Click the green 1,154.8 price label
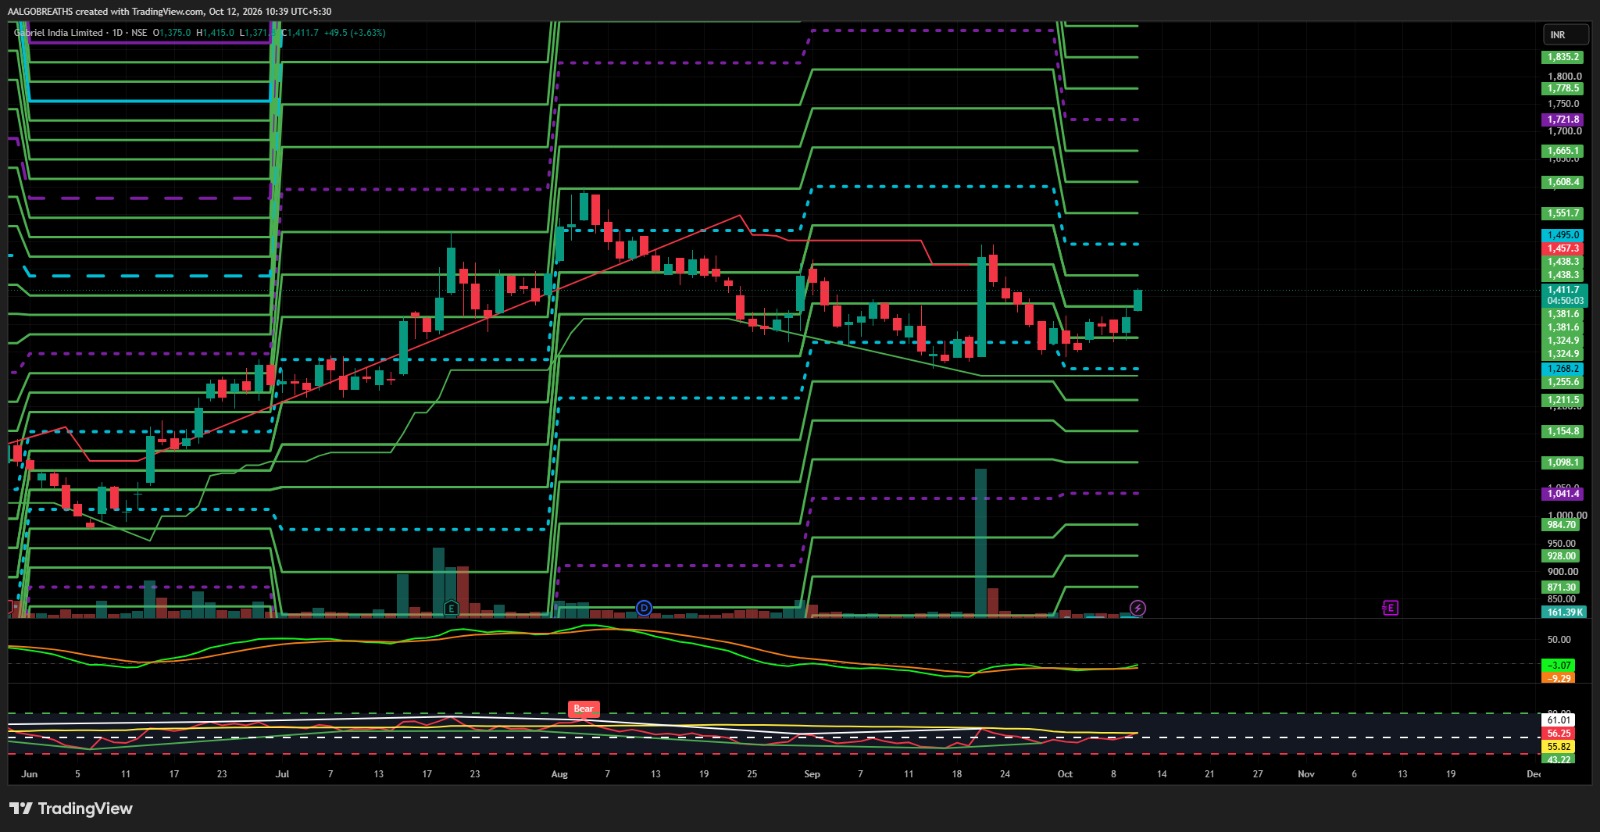 click(1564, 431)
